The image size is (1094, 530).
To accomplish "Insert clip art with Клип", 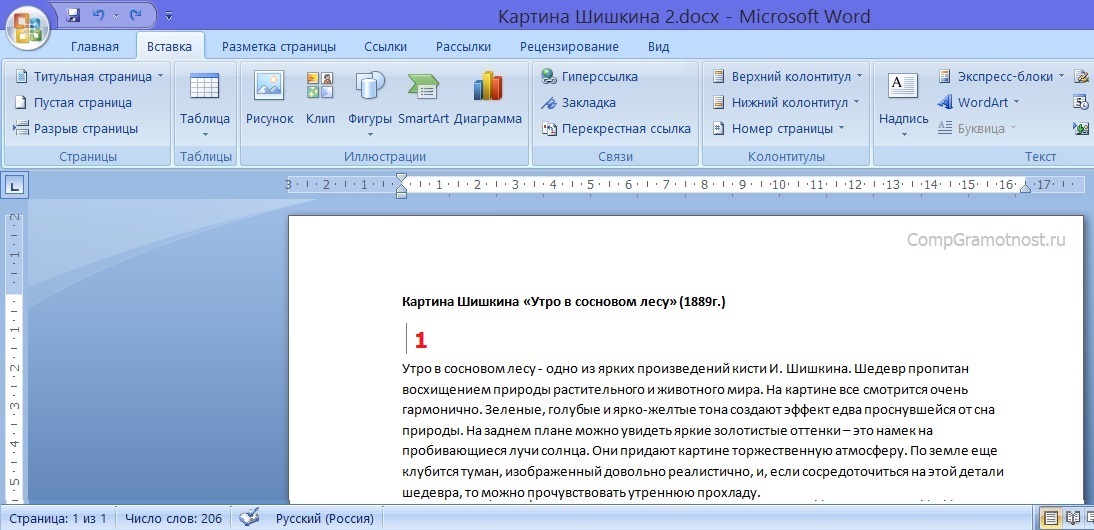I will coord(320,99).
